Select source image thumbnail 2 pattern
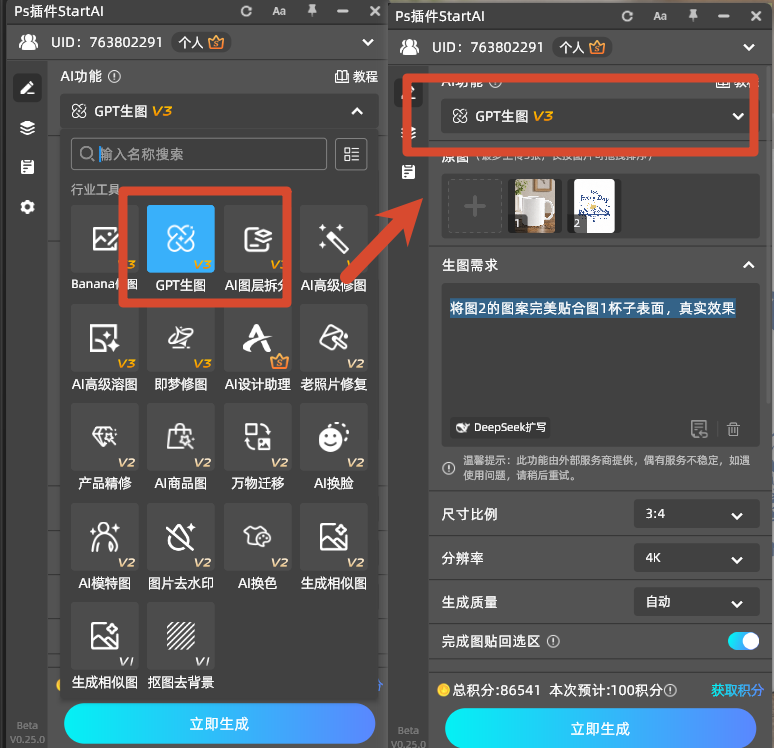774x748 pixels. click(x=594, y=206)
